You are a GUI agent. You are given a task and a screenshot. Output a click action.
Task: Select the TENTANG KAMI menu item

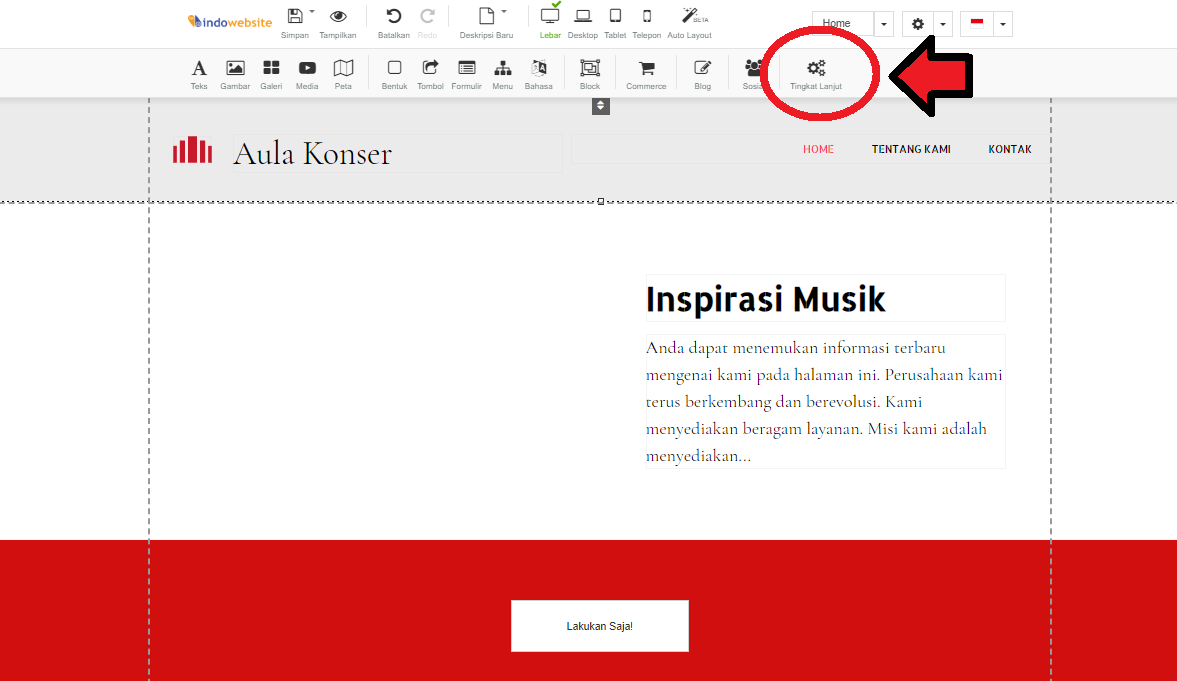(x=911, y=148)
